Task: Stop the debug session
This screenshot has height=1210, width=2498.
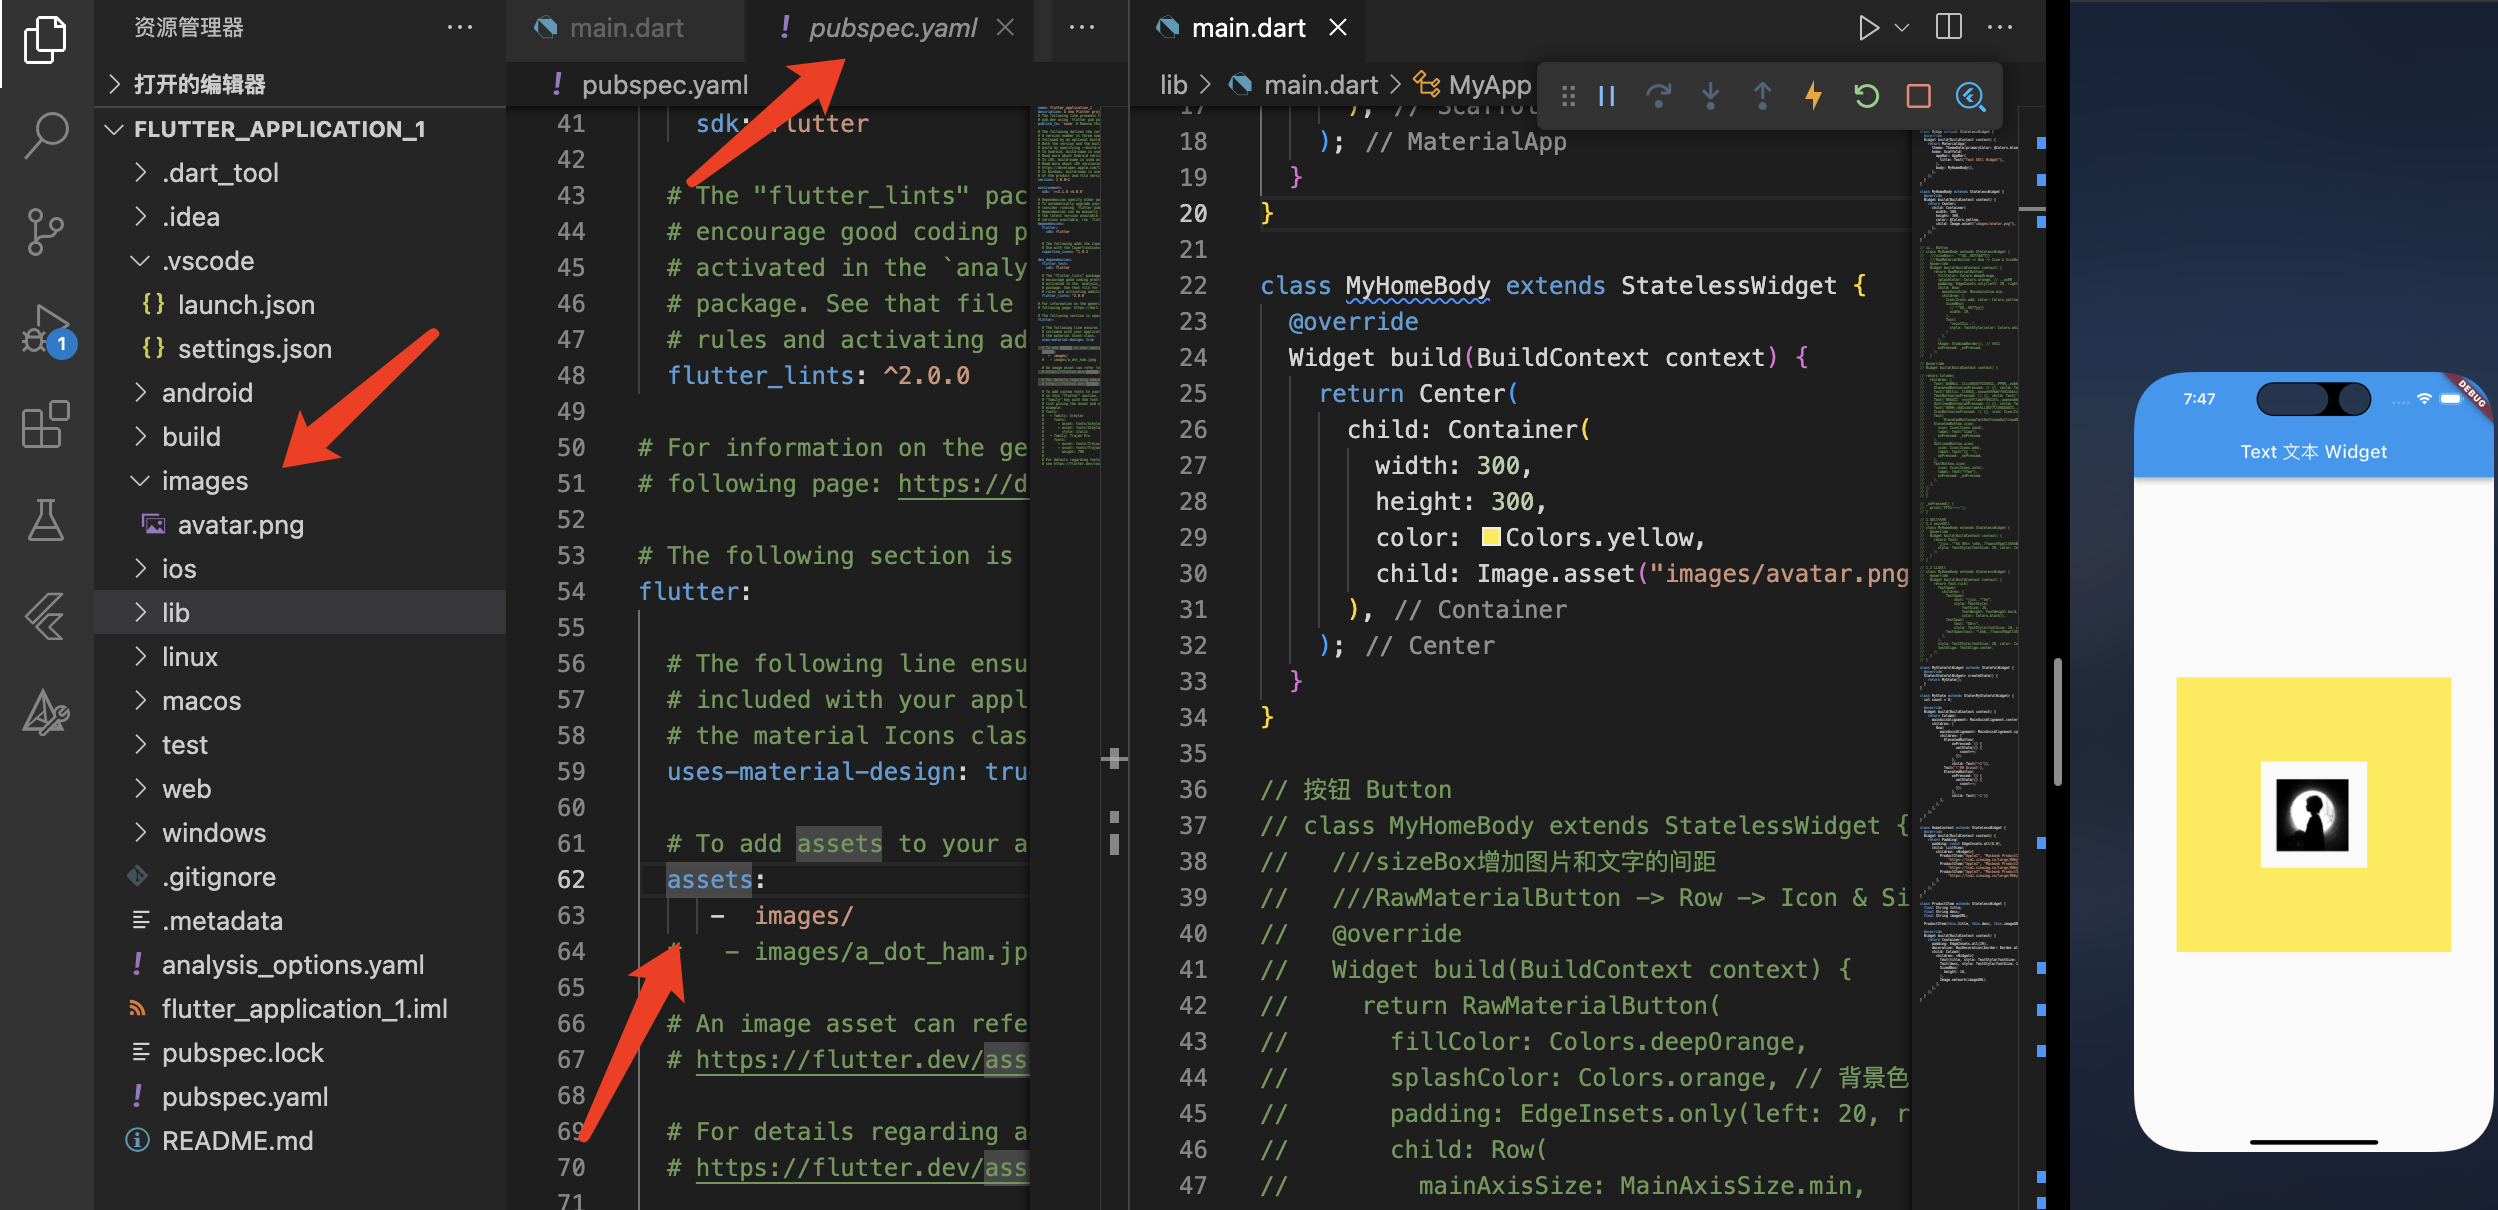Action: point(1918,96)
